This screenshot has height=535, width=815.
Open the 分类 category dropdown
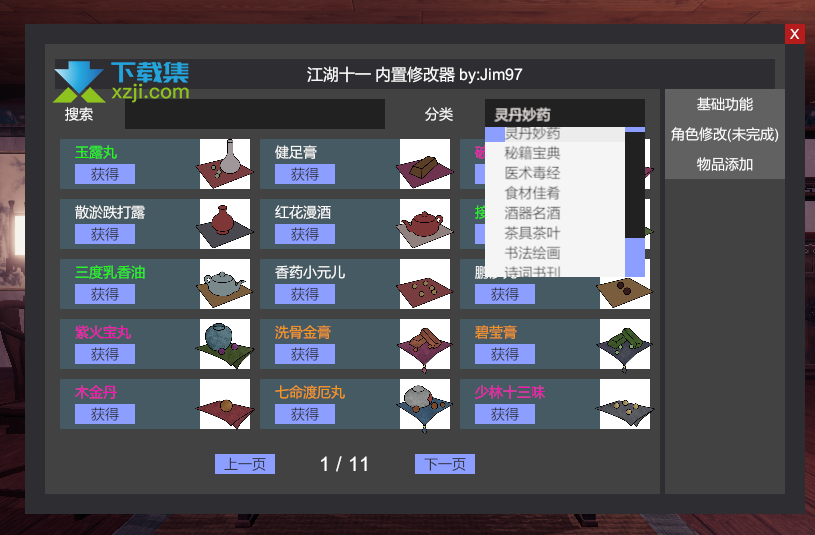(564, 114)
